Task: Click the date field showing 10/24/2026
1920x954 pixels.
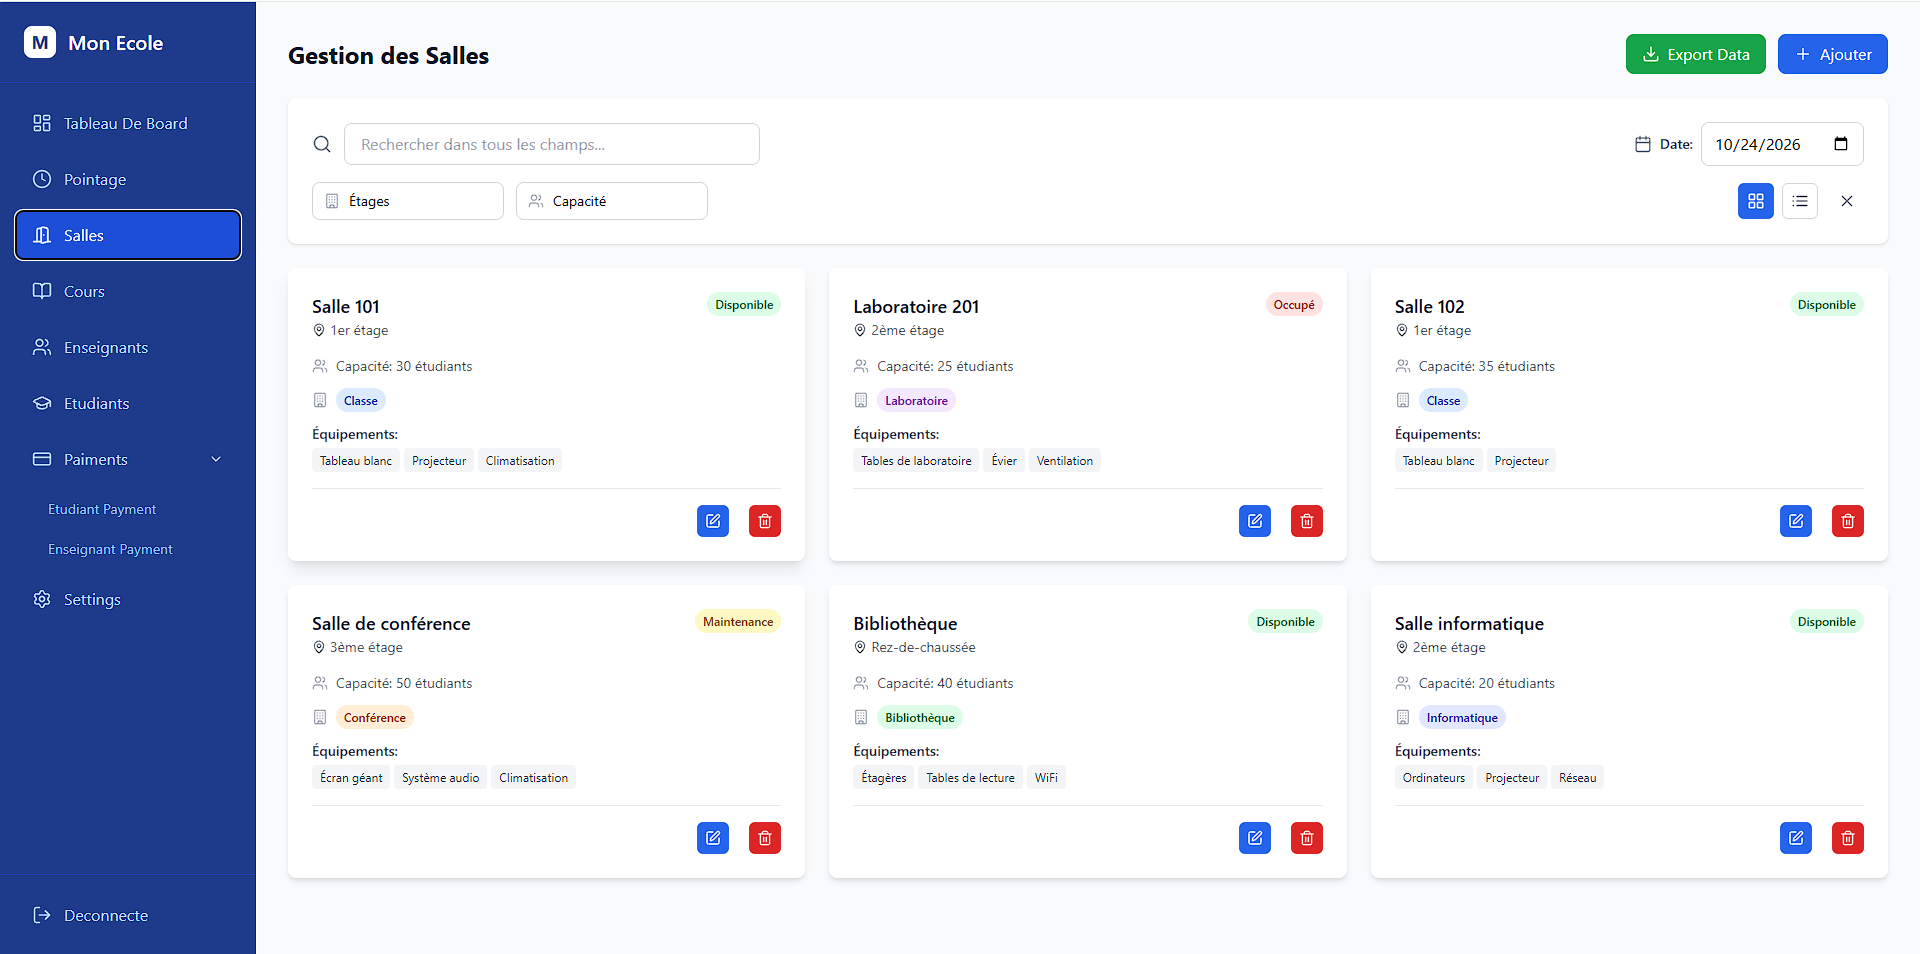Action: click(x=1782, y=144)
